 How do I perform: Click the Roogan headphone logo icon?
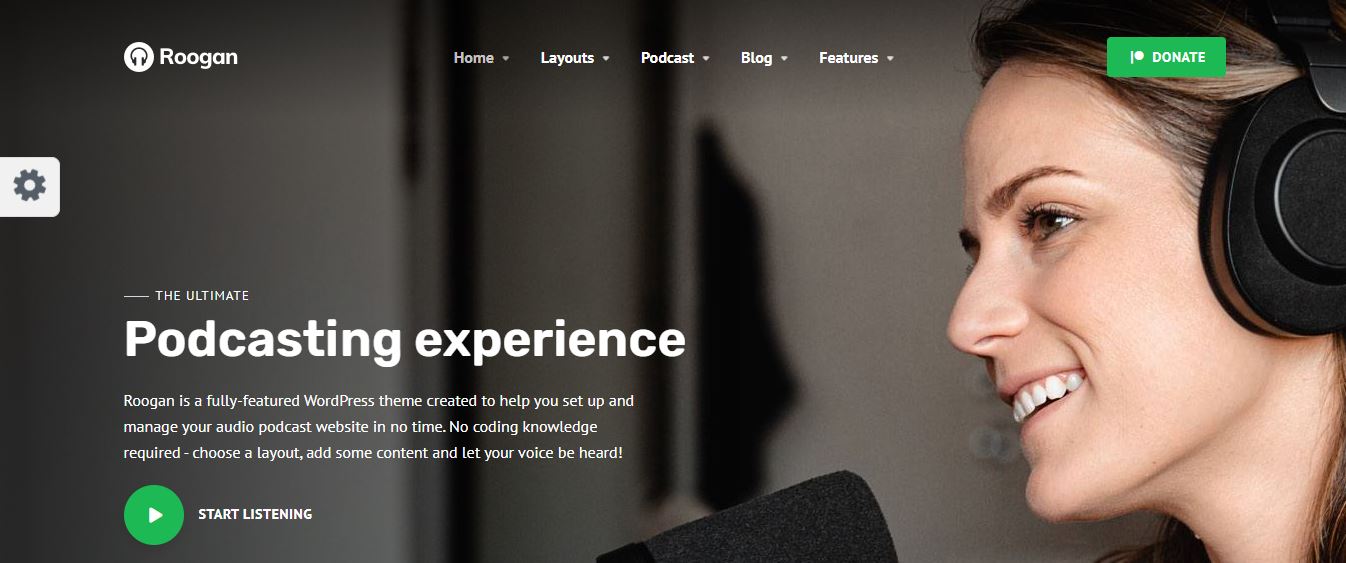[x=139, y=57]
